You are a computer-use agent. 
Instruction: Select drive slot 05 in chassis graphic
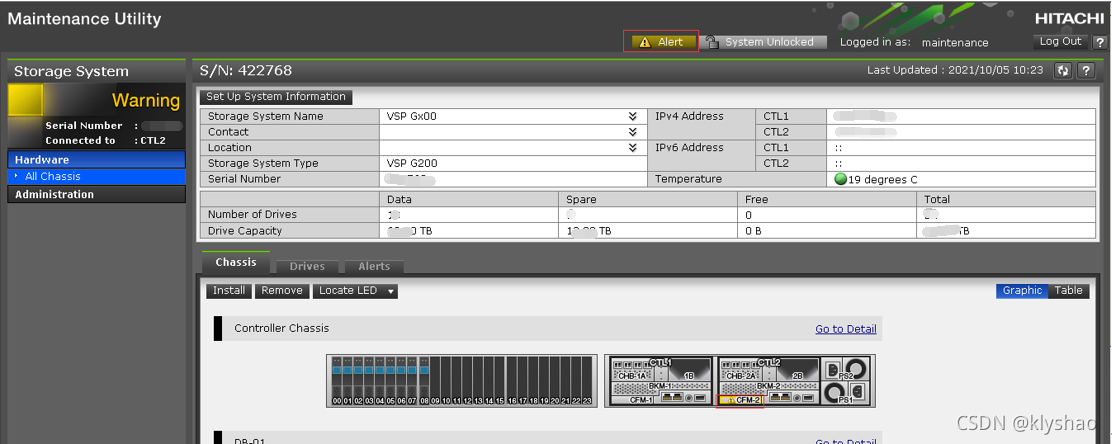[x=391, y=382]
